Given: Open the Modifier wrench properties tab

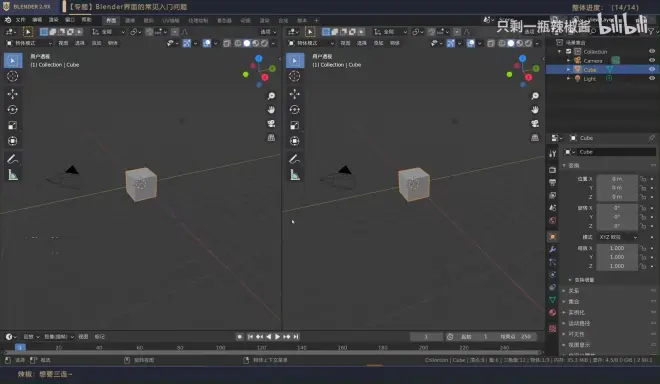Looking at the screenshot, I should click(x=552, y=249).
